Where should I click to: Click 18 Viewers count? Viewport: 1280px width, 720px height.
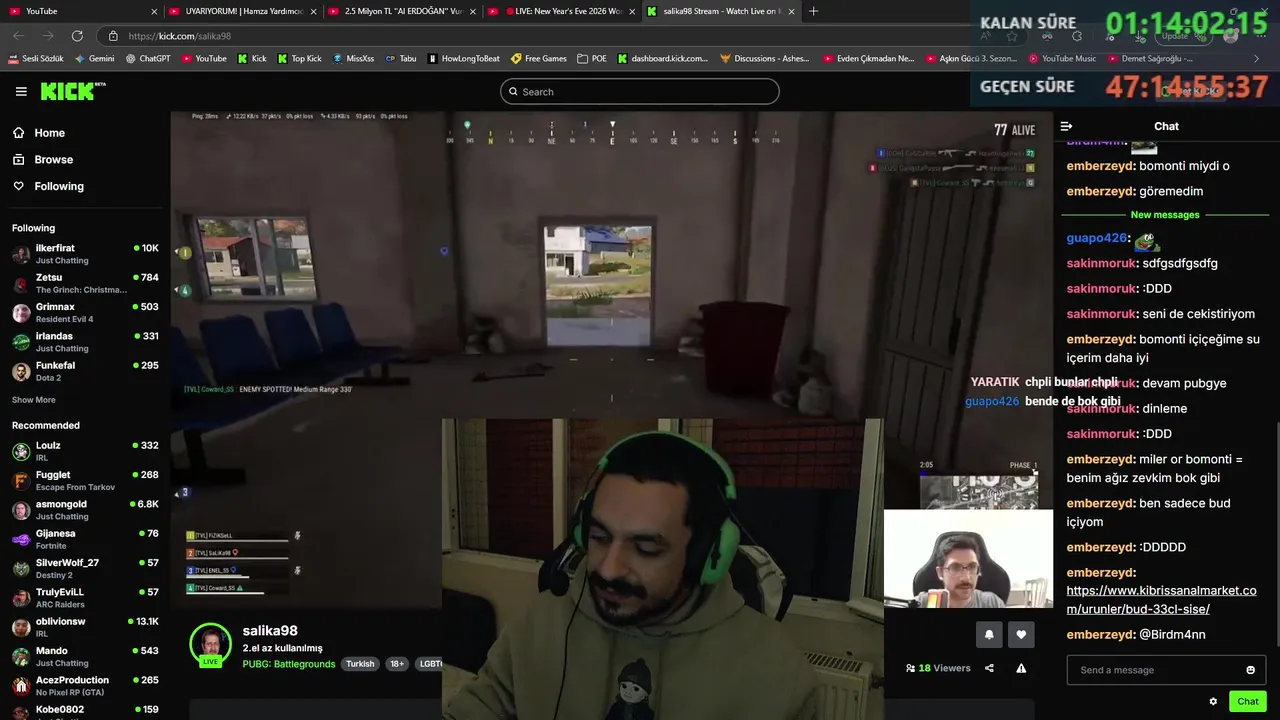(938, 668)
